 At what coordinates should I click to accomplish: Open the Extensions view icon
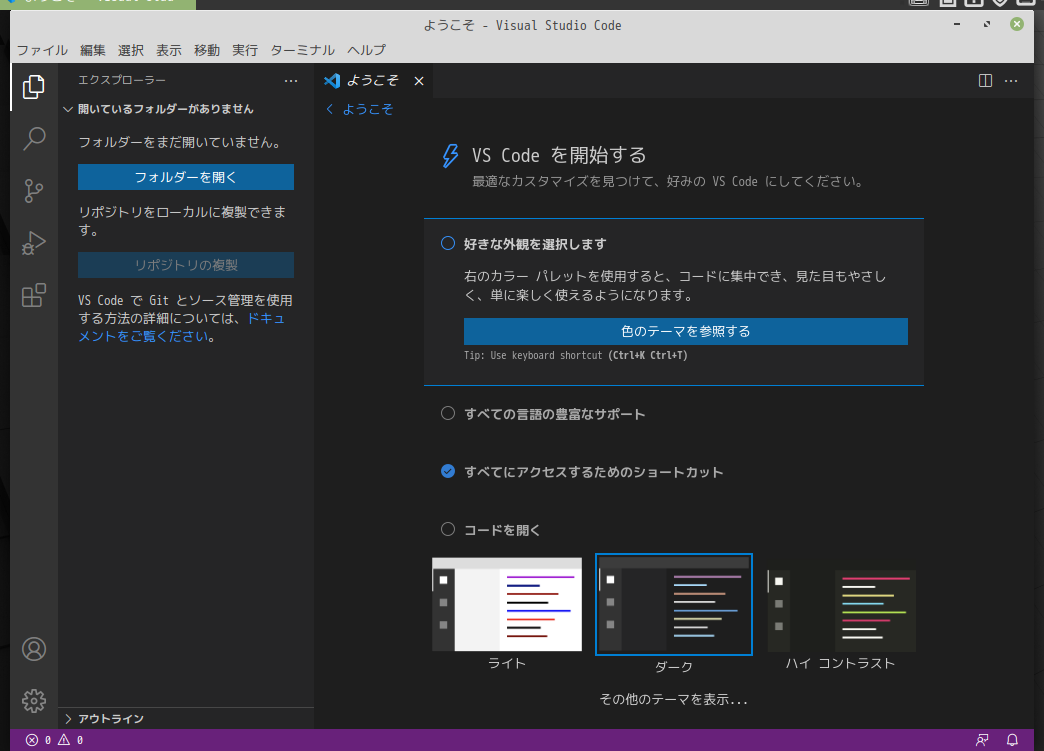(33, 295)
